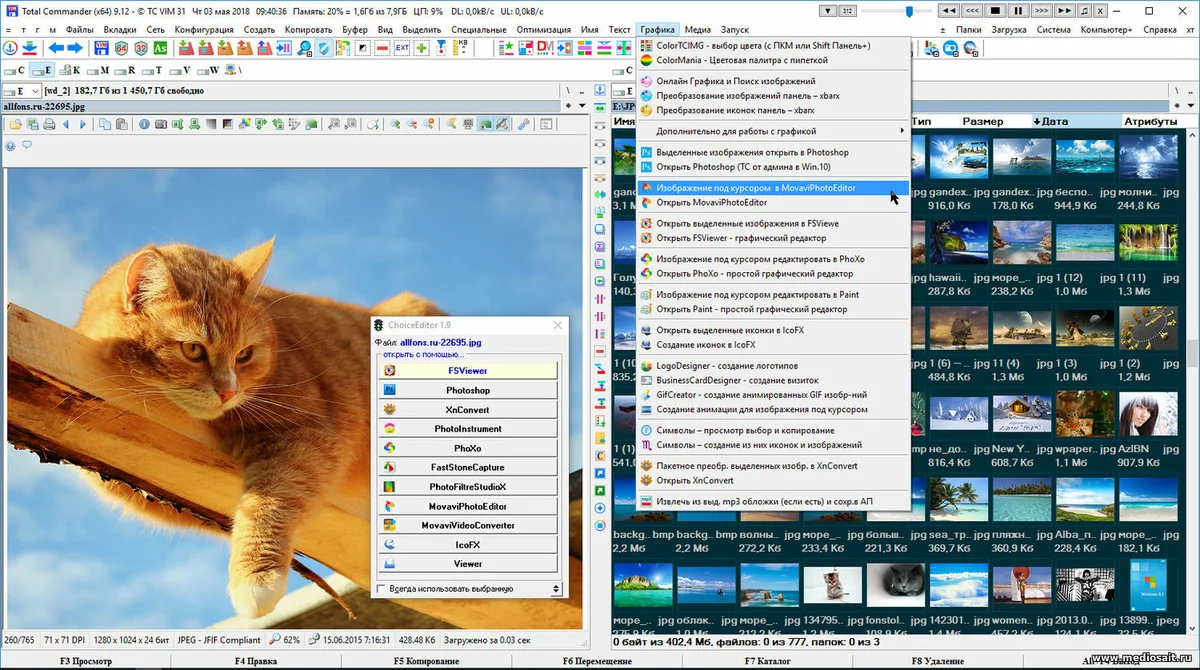Stop playback with the square button

point(995,10)
